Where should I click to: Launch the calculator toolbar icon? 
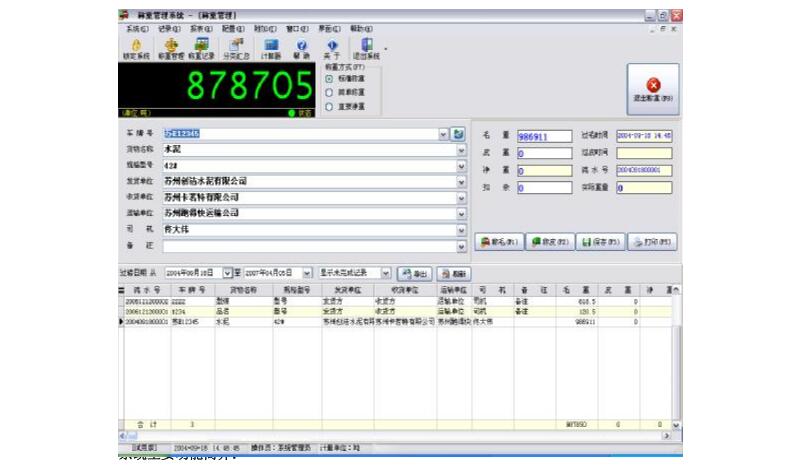pos(271,49)
